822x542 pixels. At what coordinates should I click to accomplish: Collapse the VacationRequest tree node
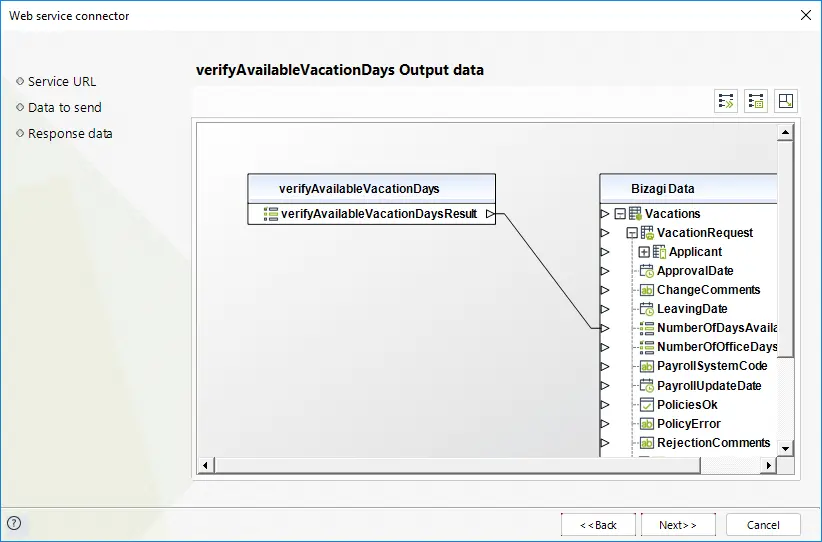tap(632, 233)
